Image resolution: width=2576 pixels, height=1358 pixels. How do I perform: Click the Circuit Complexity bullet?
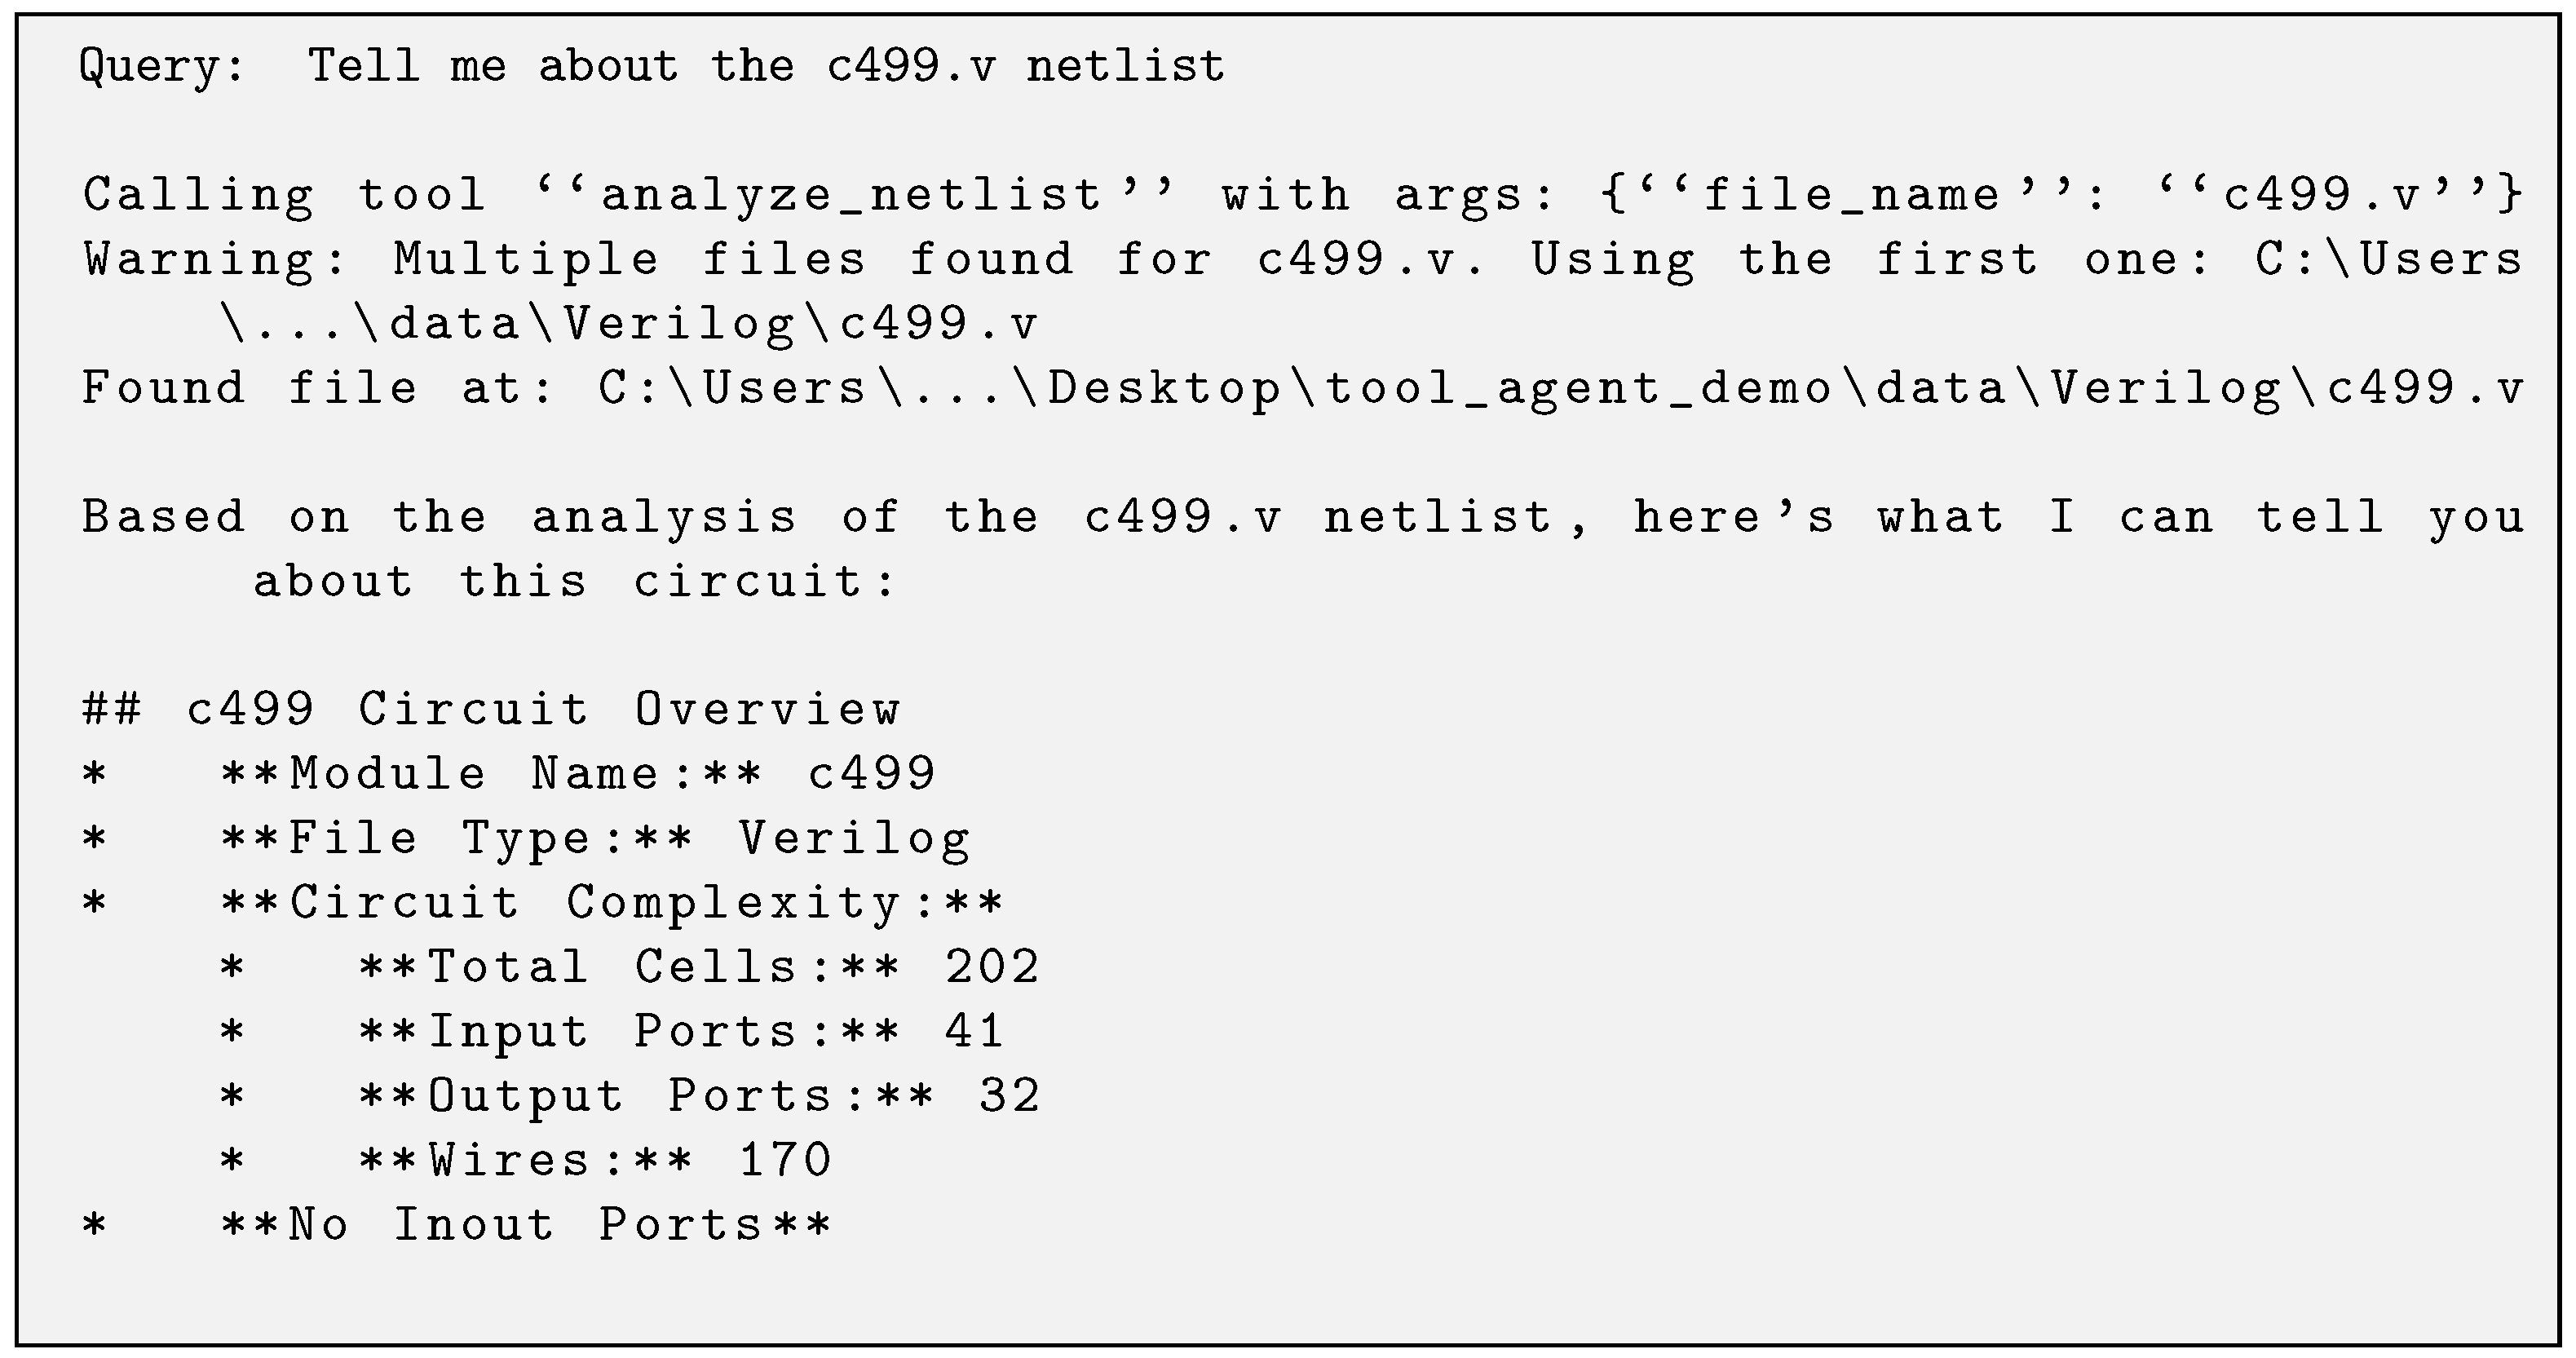612,903
